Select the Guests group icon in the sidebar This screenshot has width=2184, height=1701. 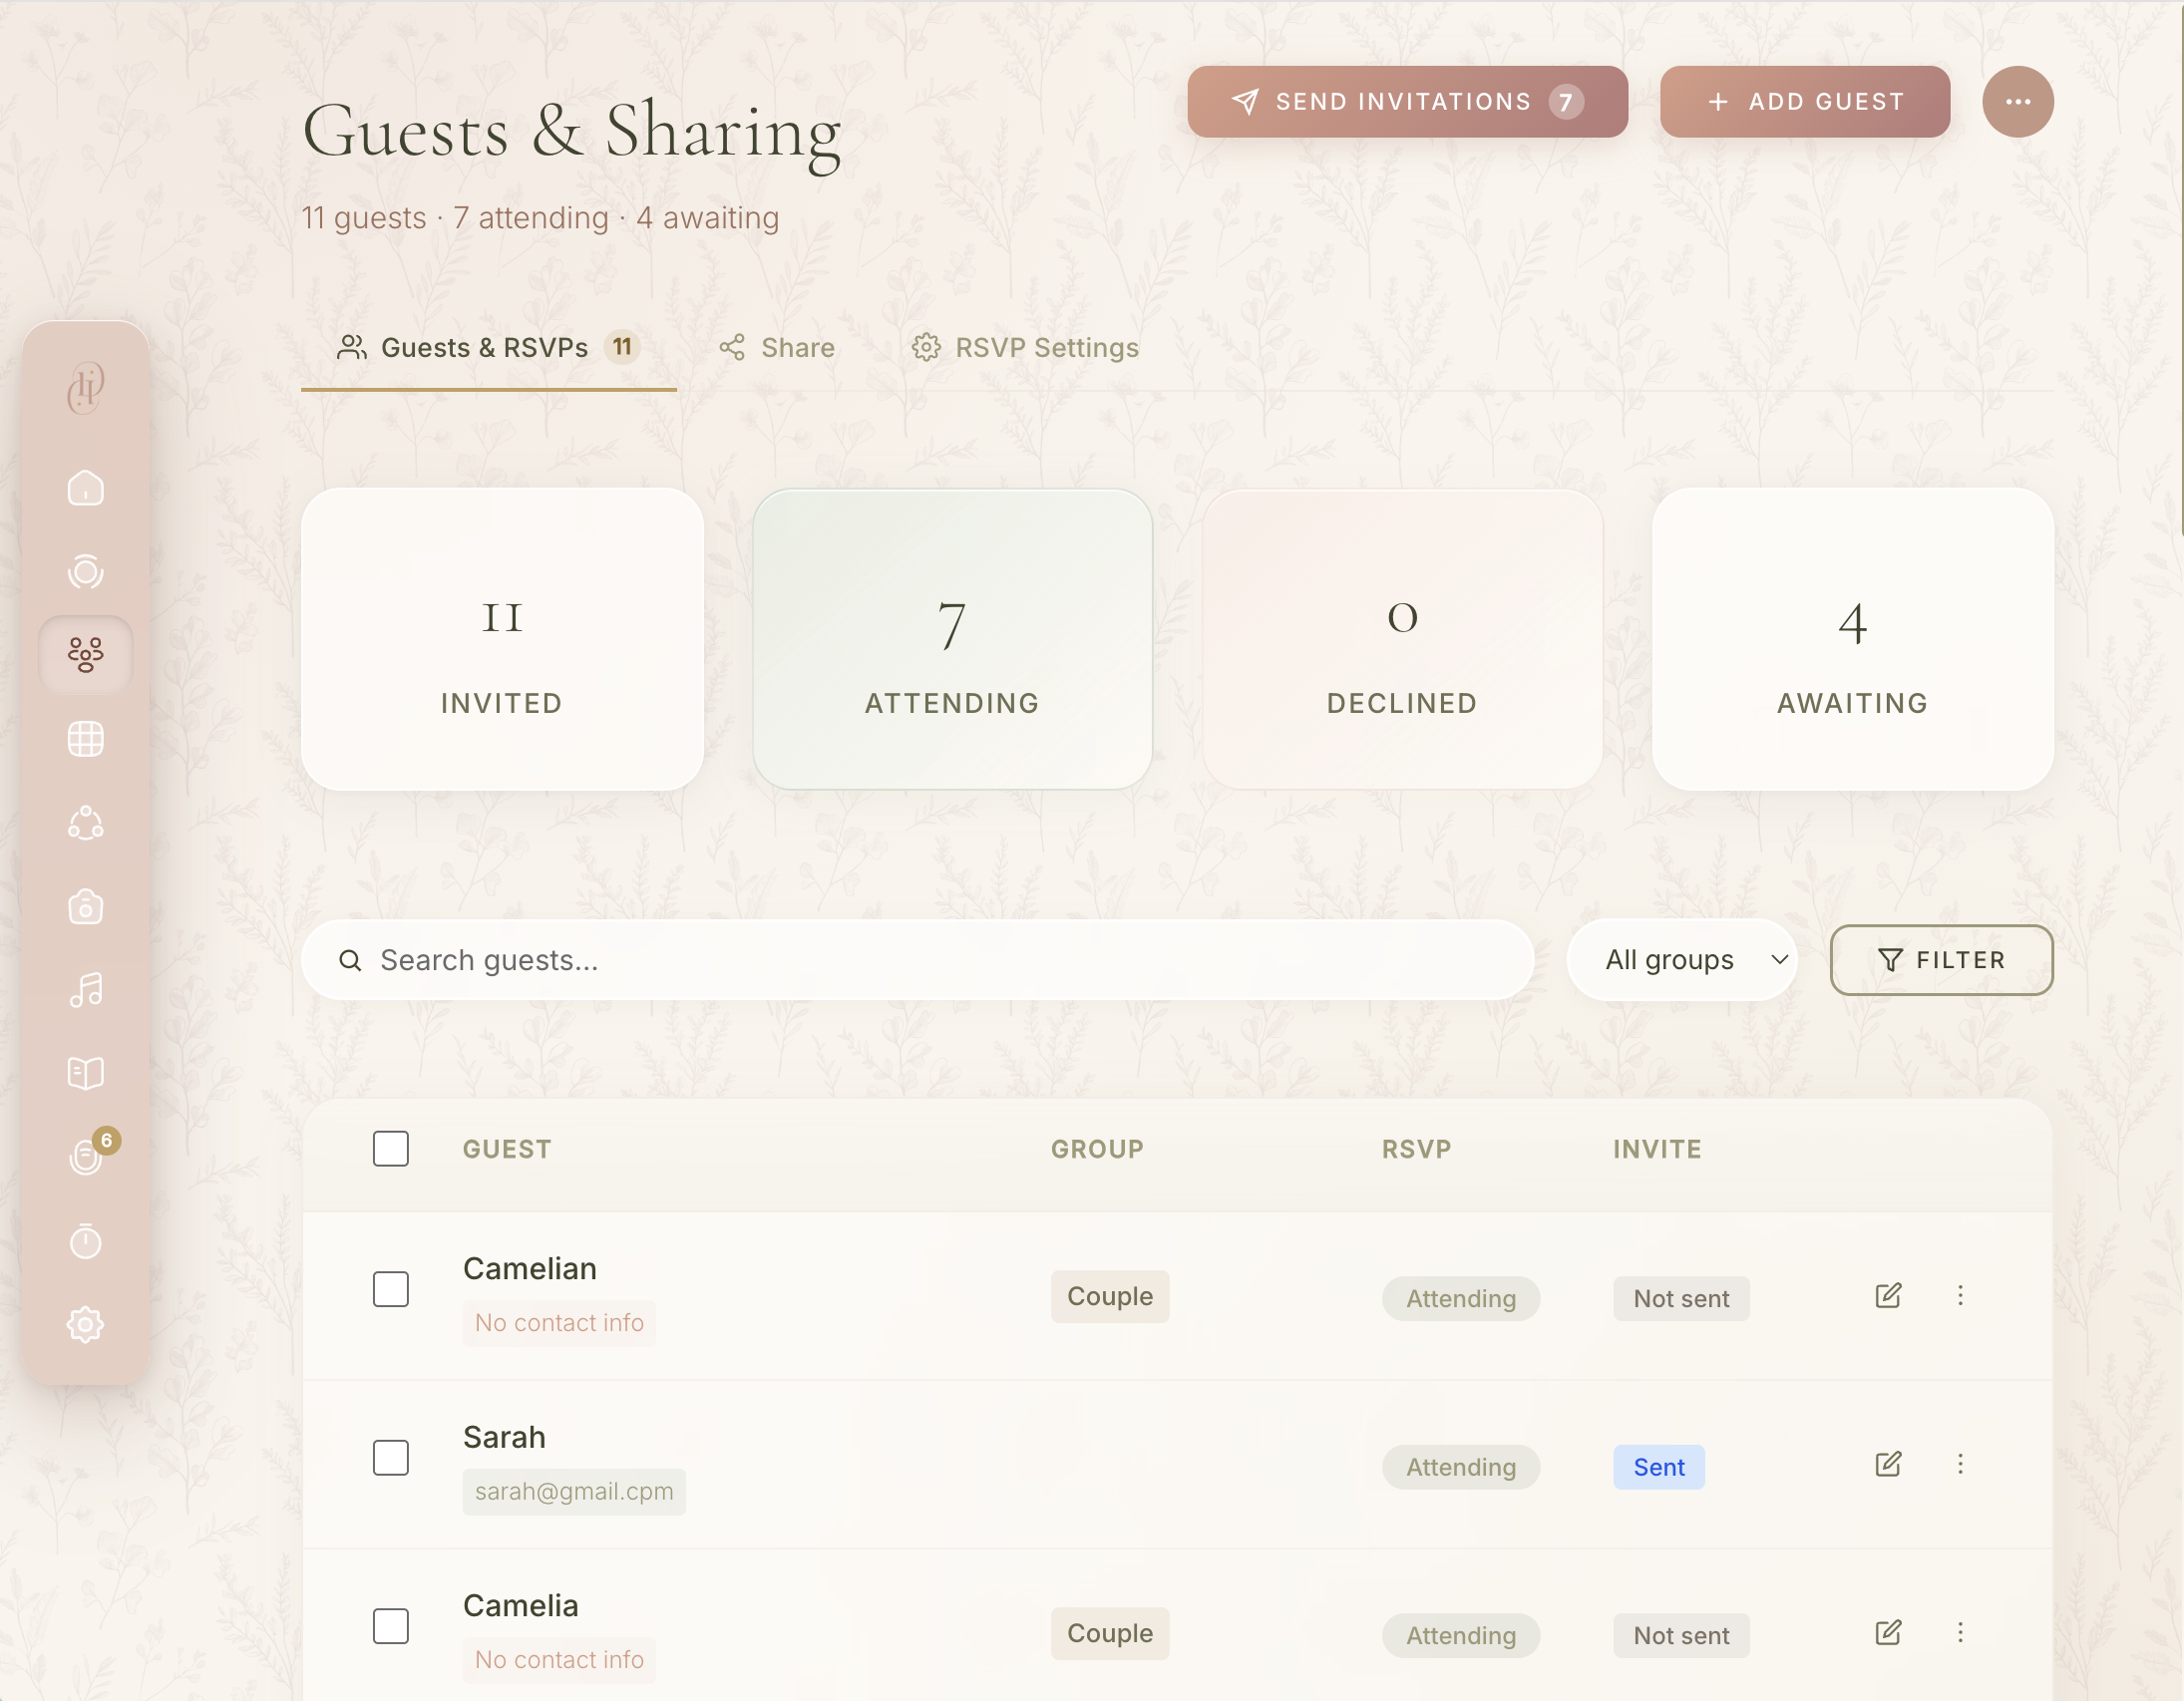pyautogui.click(x=86, y=655)
